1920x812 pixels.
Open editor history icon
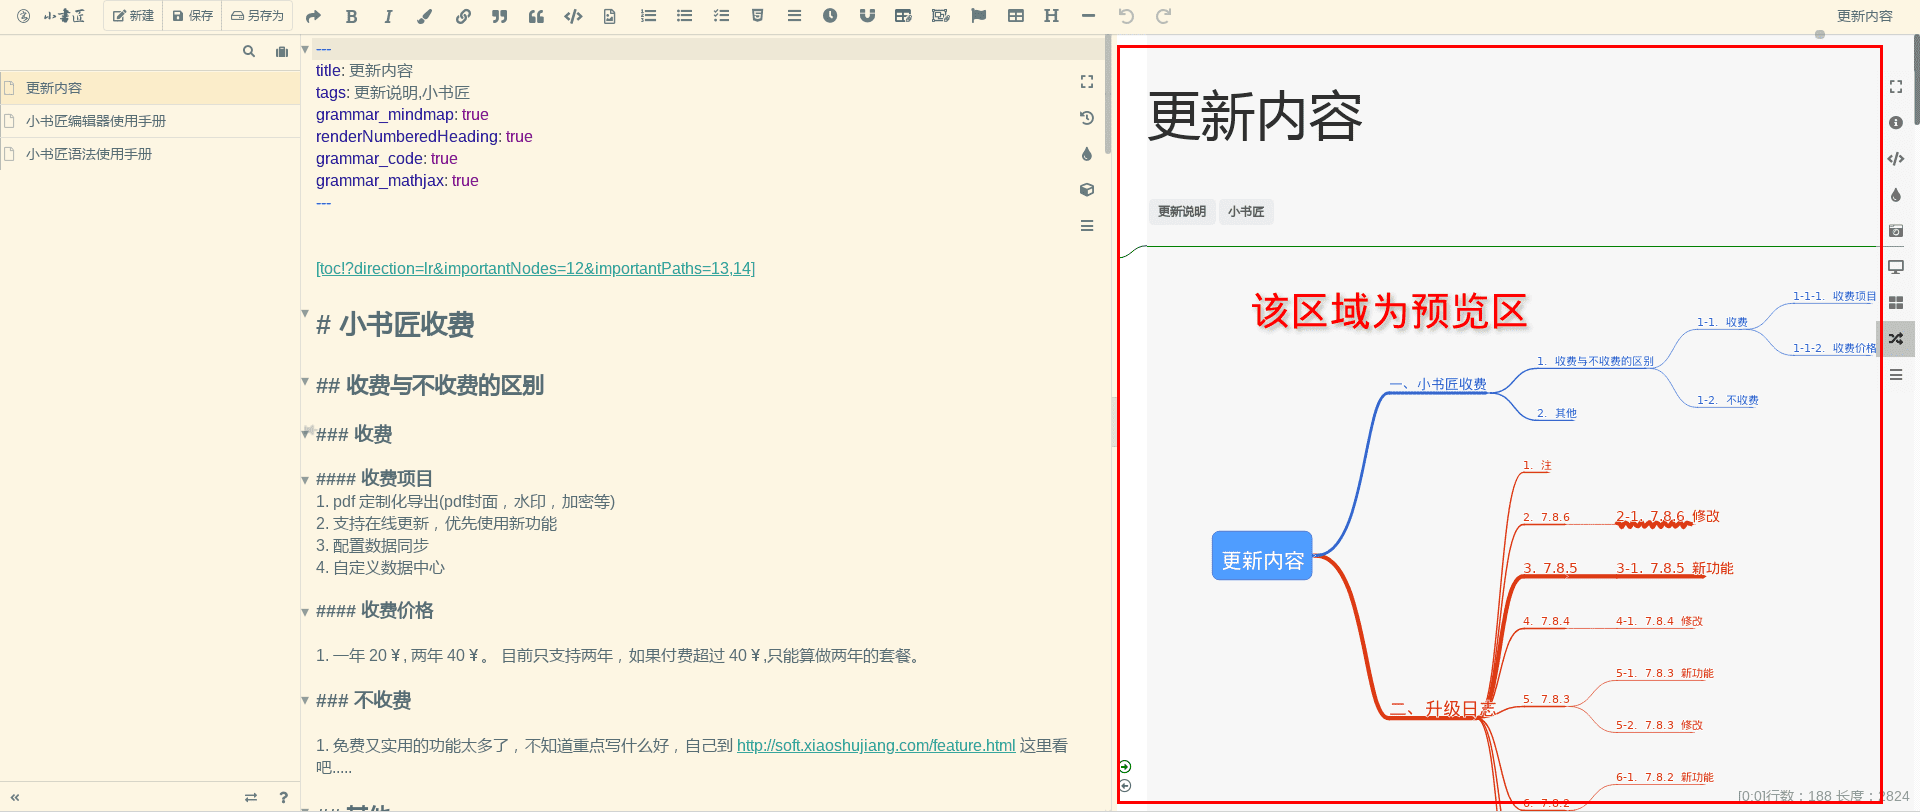click(x=1087, y=118)
